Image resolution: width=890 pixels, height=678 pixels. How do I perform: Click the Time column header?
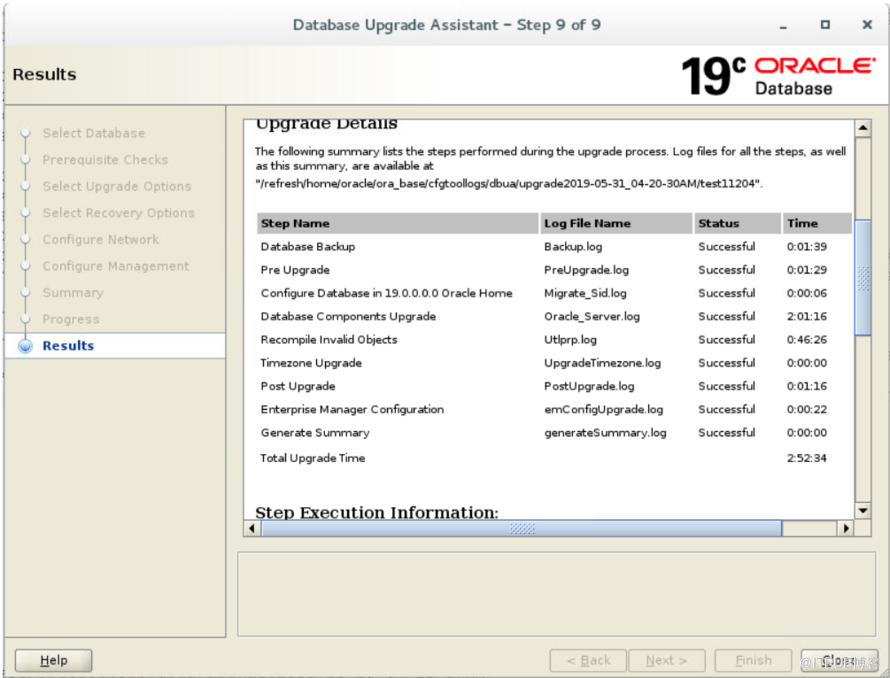(x=802, y=223)
